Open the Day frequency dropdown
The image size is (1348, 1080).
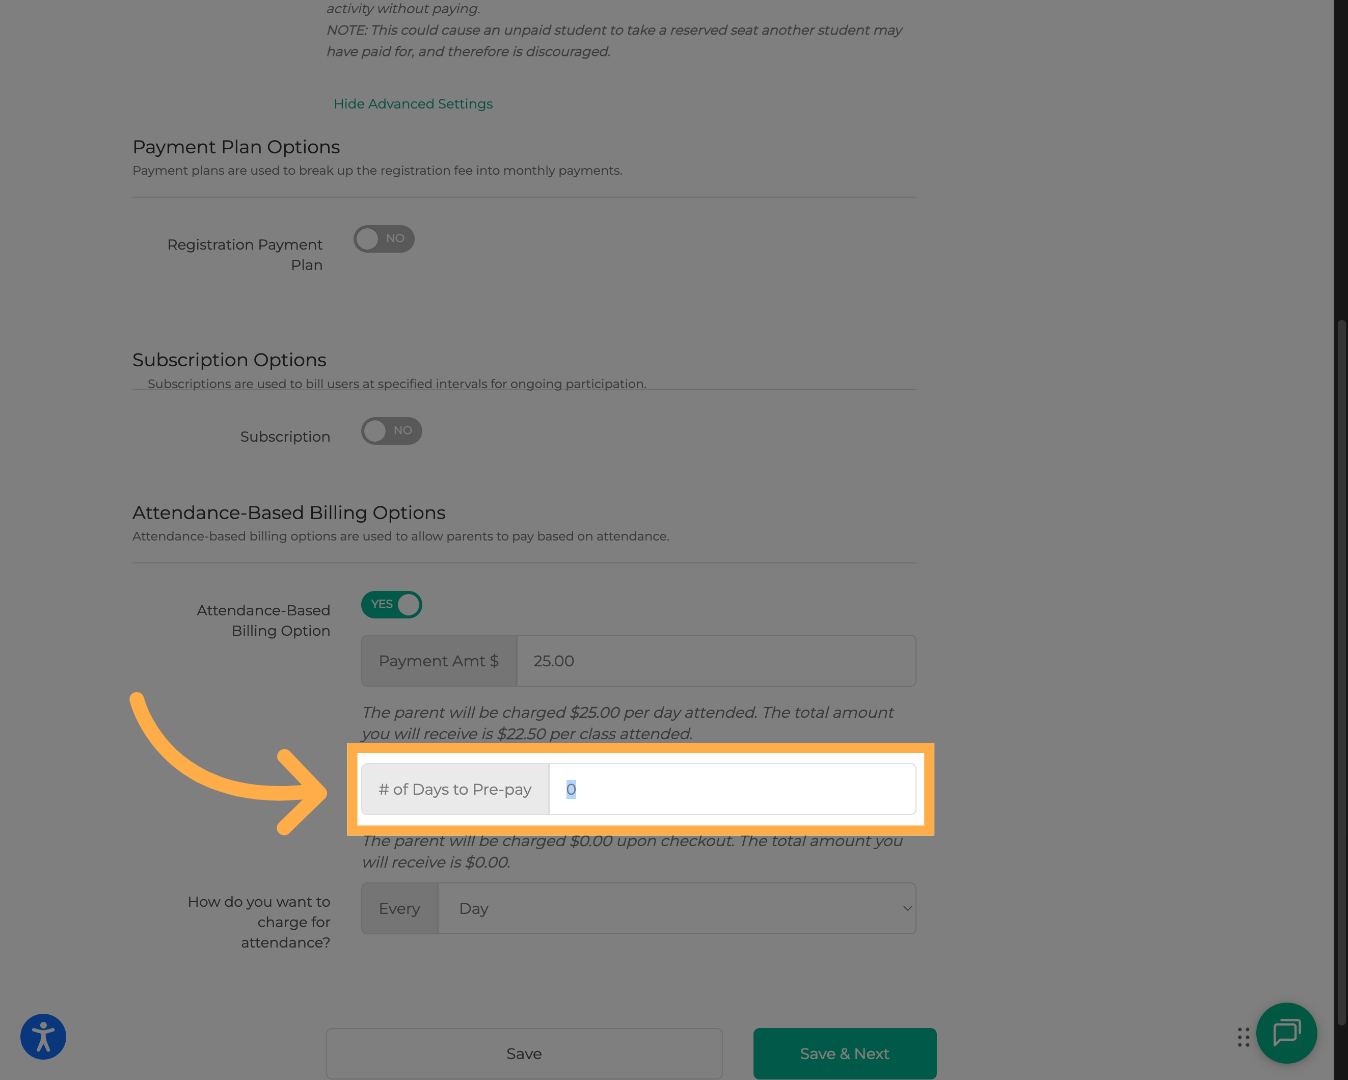tap(676, 909)
